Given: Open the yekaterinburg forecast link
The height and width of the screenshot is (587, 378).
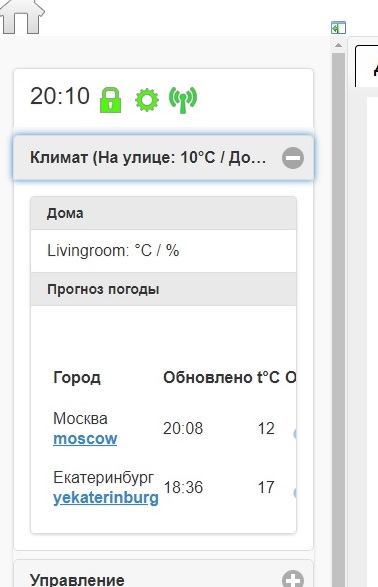Looking at the screenshot, I should [x=106, y=498].
